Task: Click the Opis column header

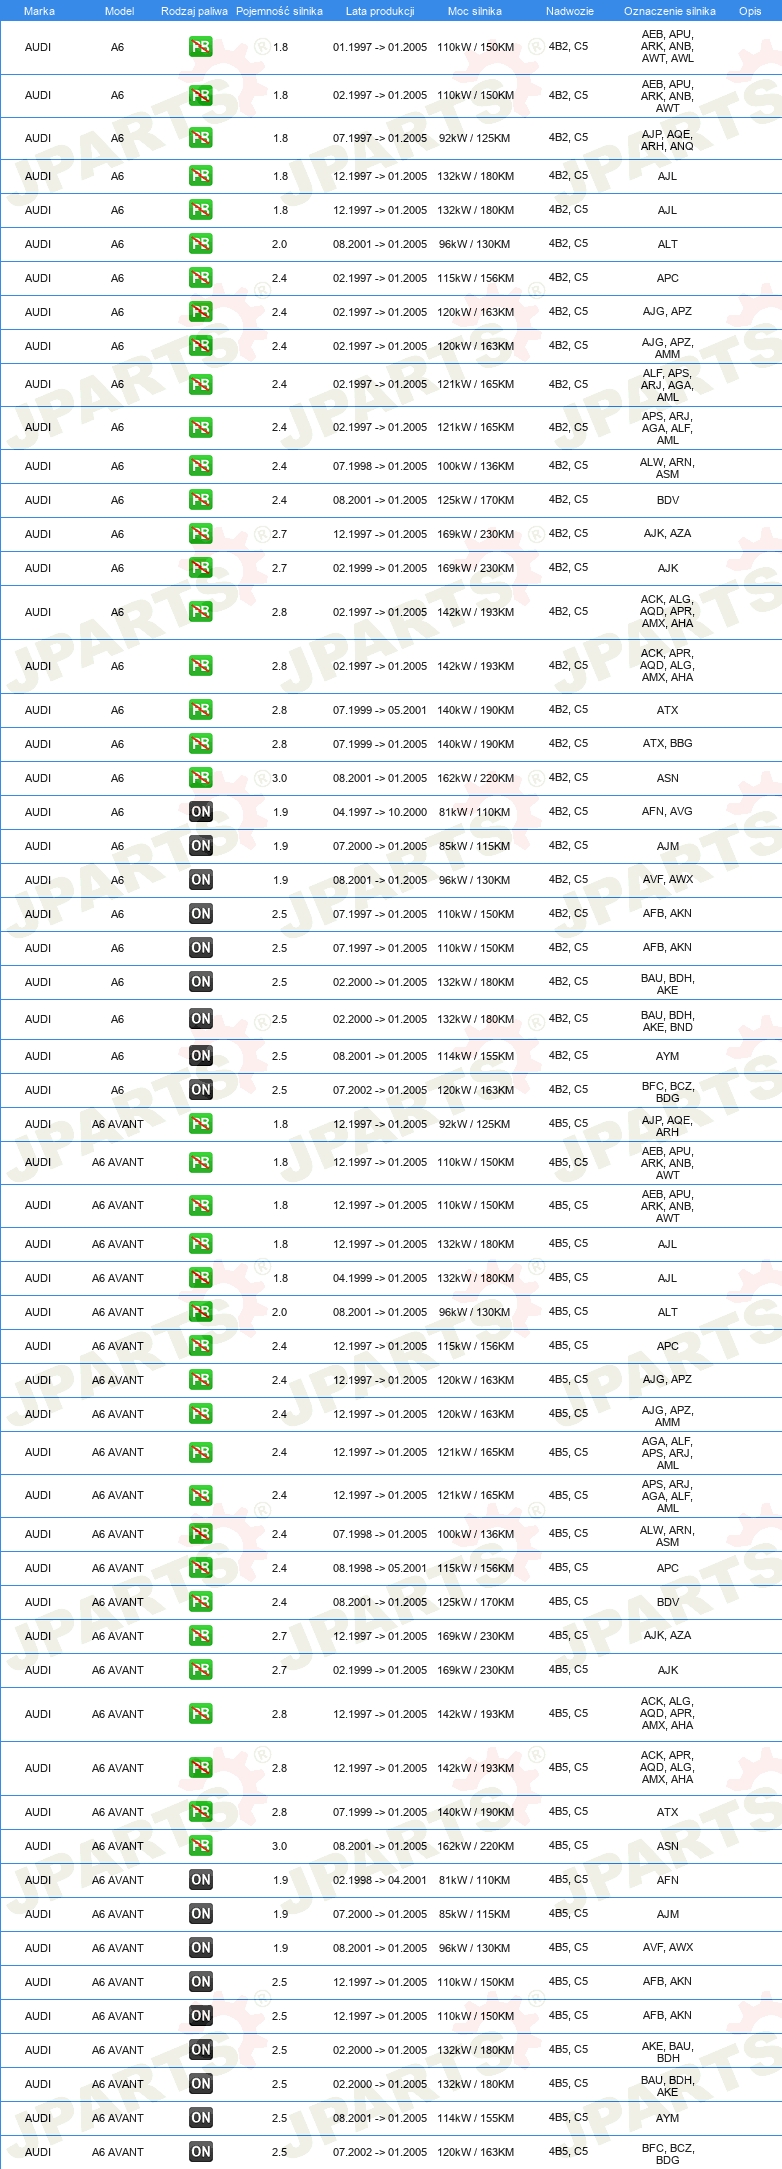Action: click(x=750, y=11)
